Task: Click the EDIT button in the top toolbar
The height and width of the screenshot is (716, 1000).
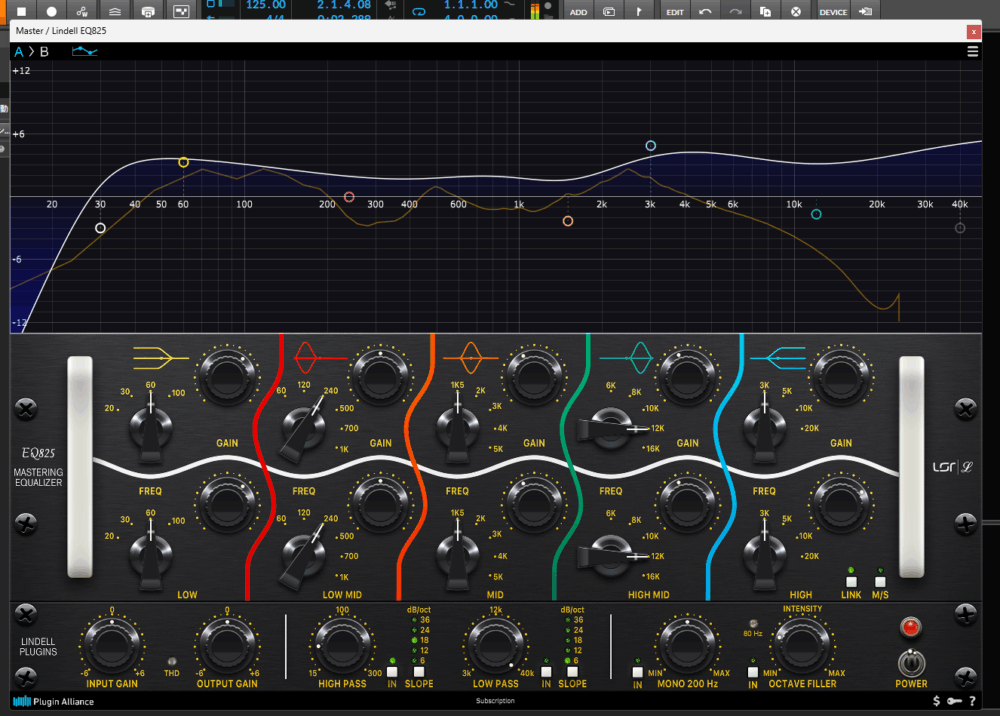Action: [675, 11]
